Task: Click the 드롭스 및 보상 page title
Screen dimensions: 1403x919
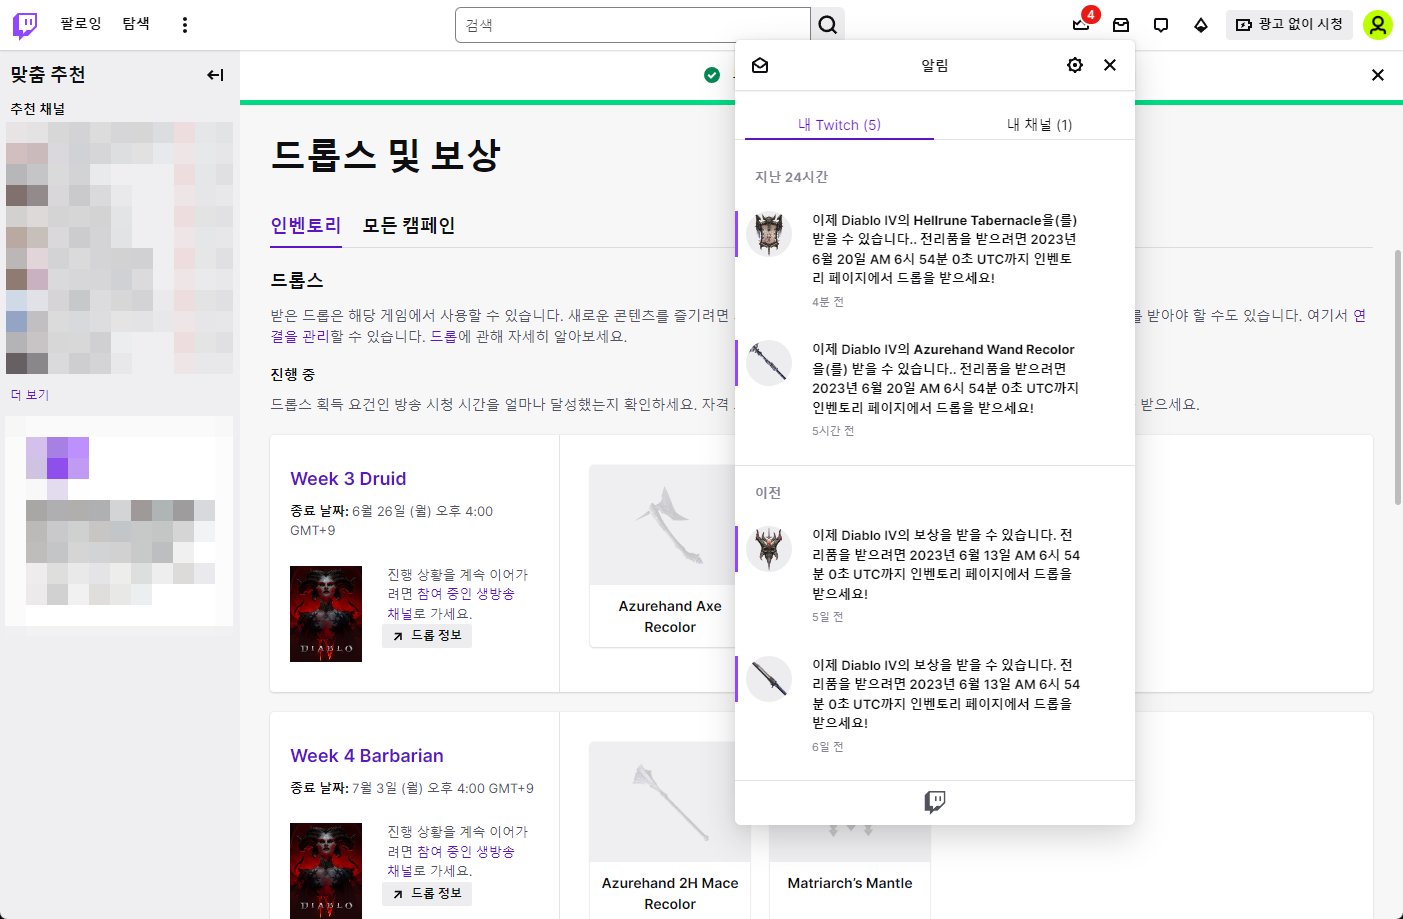Action: (x=386, y=155)
